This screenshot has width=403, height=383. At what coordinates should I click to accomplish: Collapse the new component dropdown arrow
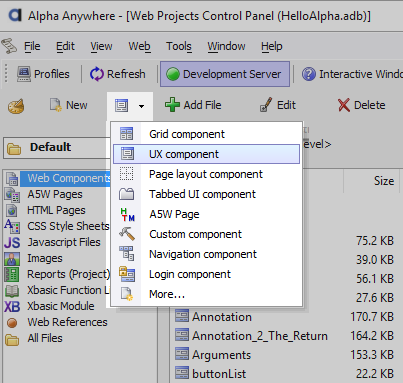point(141,106)
